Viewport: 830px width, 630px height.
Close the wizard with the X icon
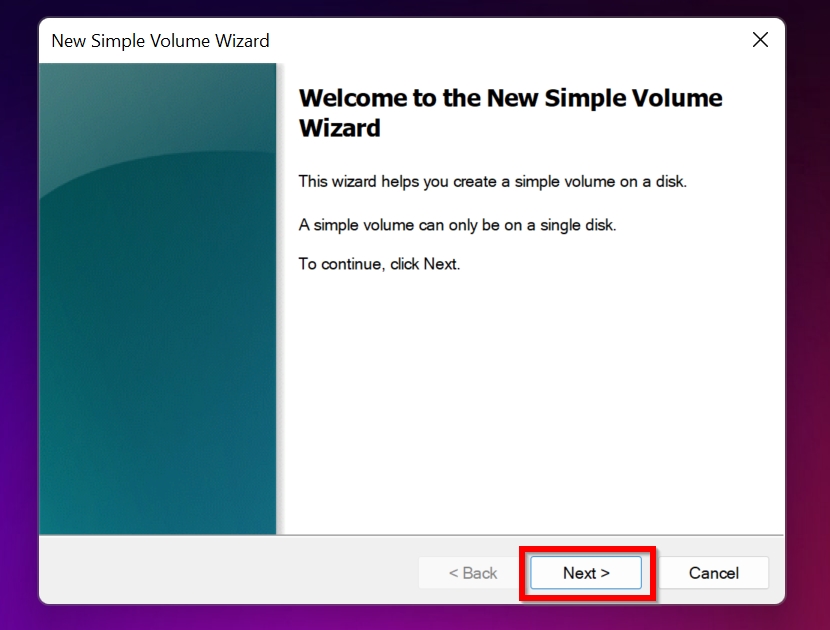point(760,40)
